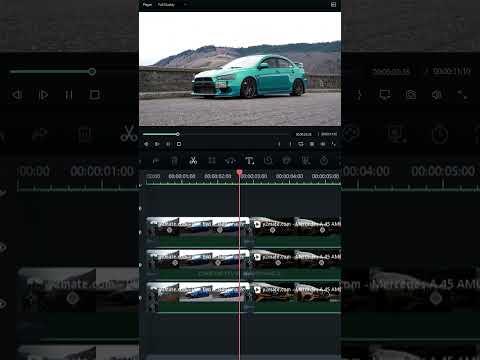This screenshot has width=480, height=360.
Task: Select the top track's first car clip
Action: tap(198, 231)
